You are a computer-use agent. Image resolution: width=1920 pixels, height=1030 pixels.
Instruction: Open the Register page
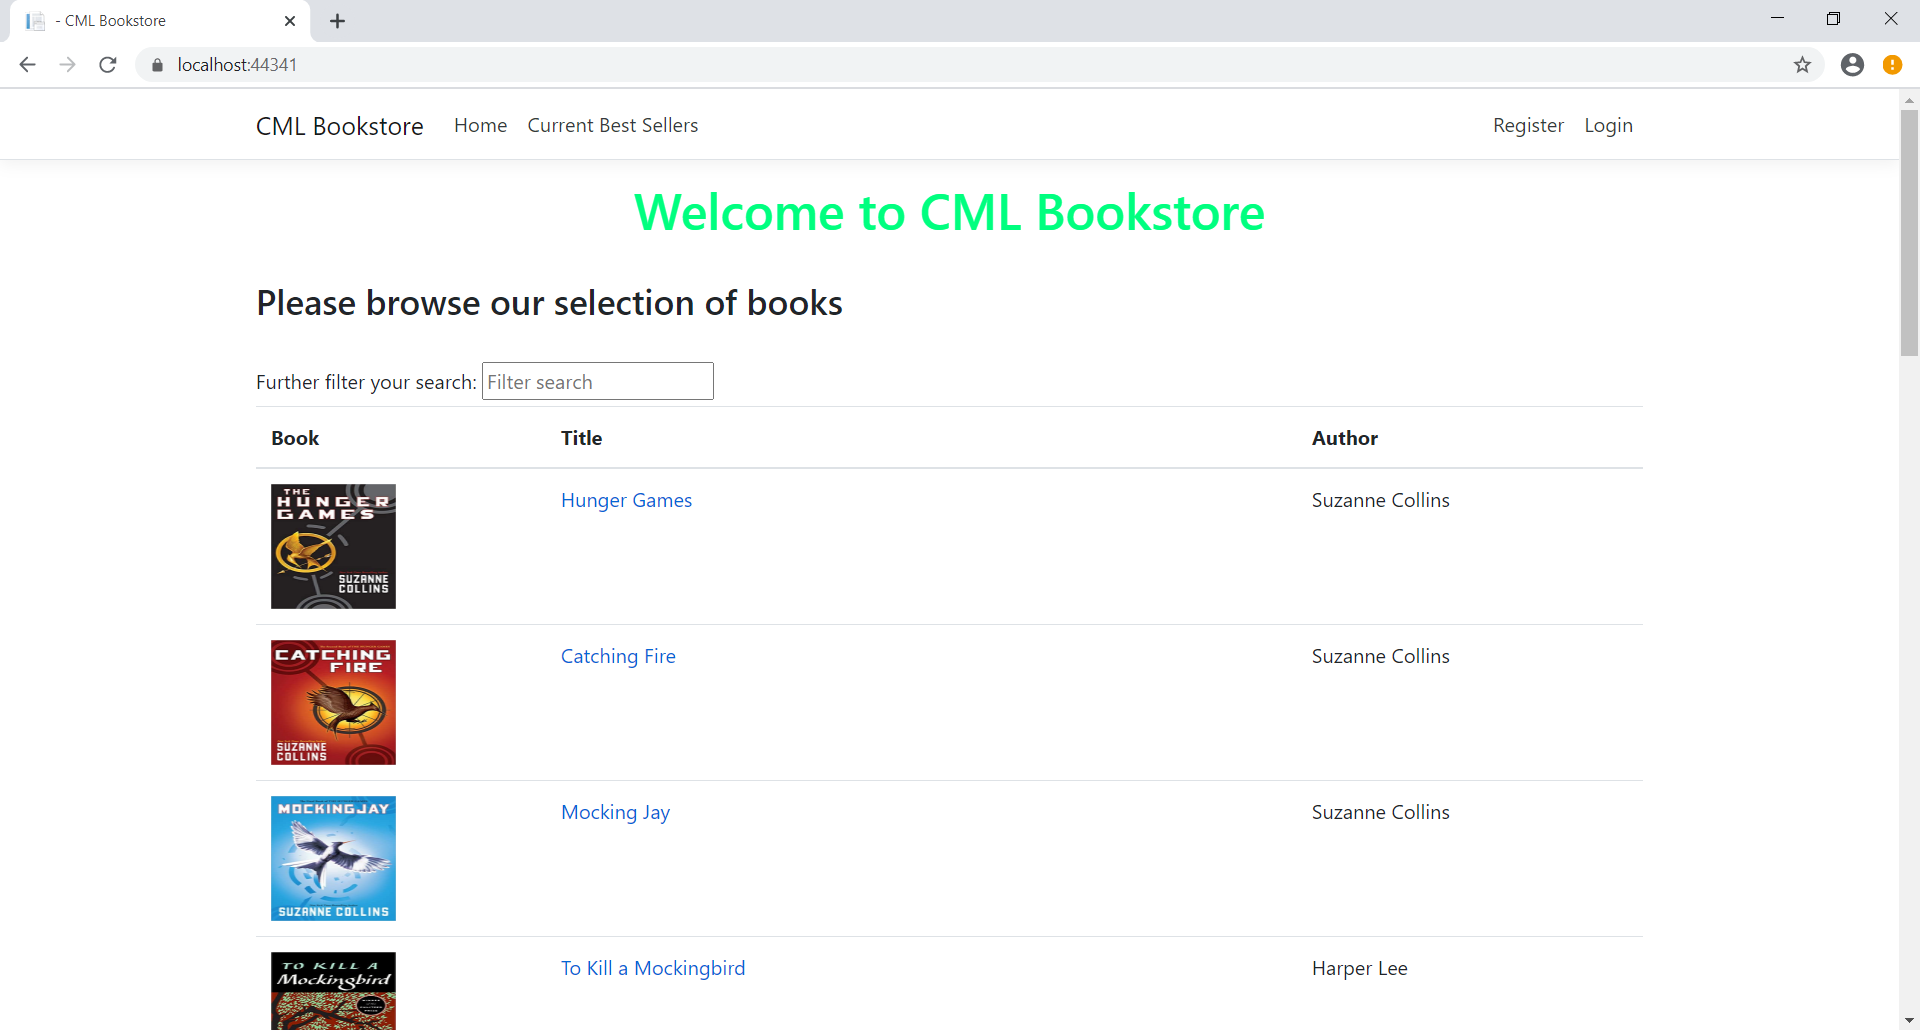tap(1528, 125)
